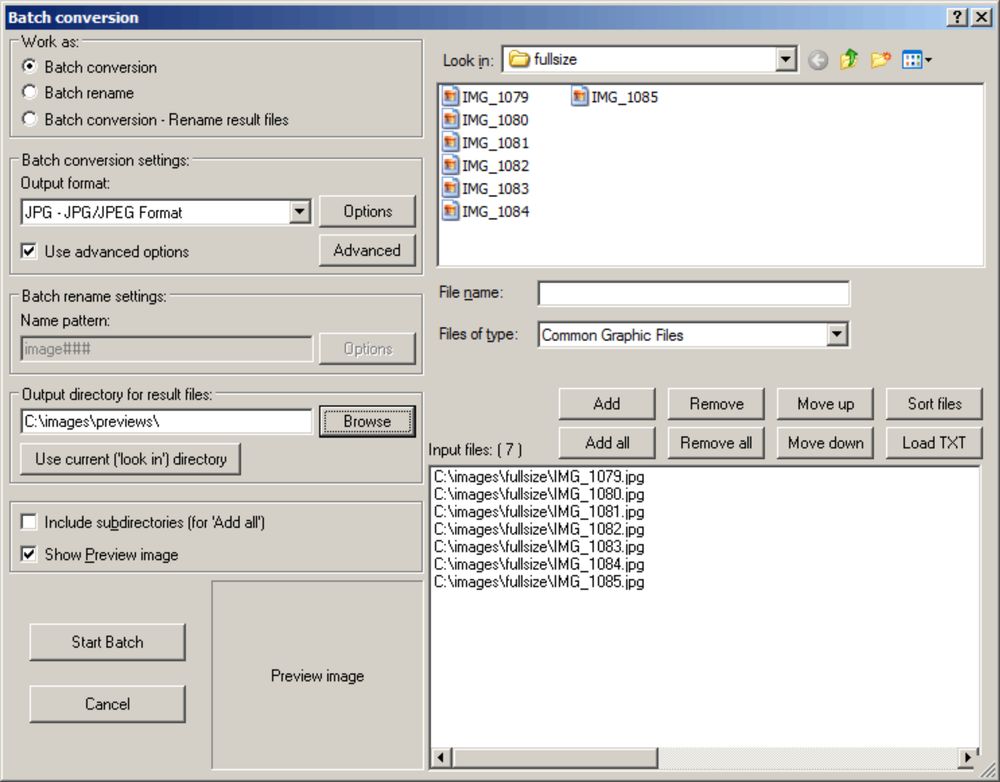The width and height of the screenshot is (1000, 782).
Task: Click the Add button
Action: pyautogui.click(x=607, y=404)
